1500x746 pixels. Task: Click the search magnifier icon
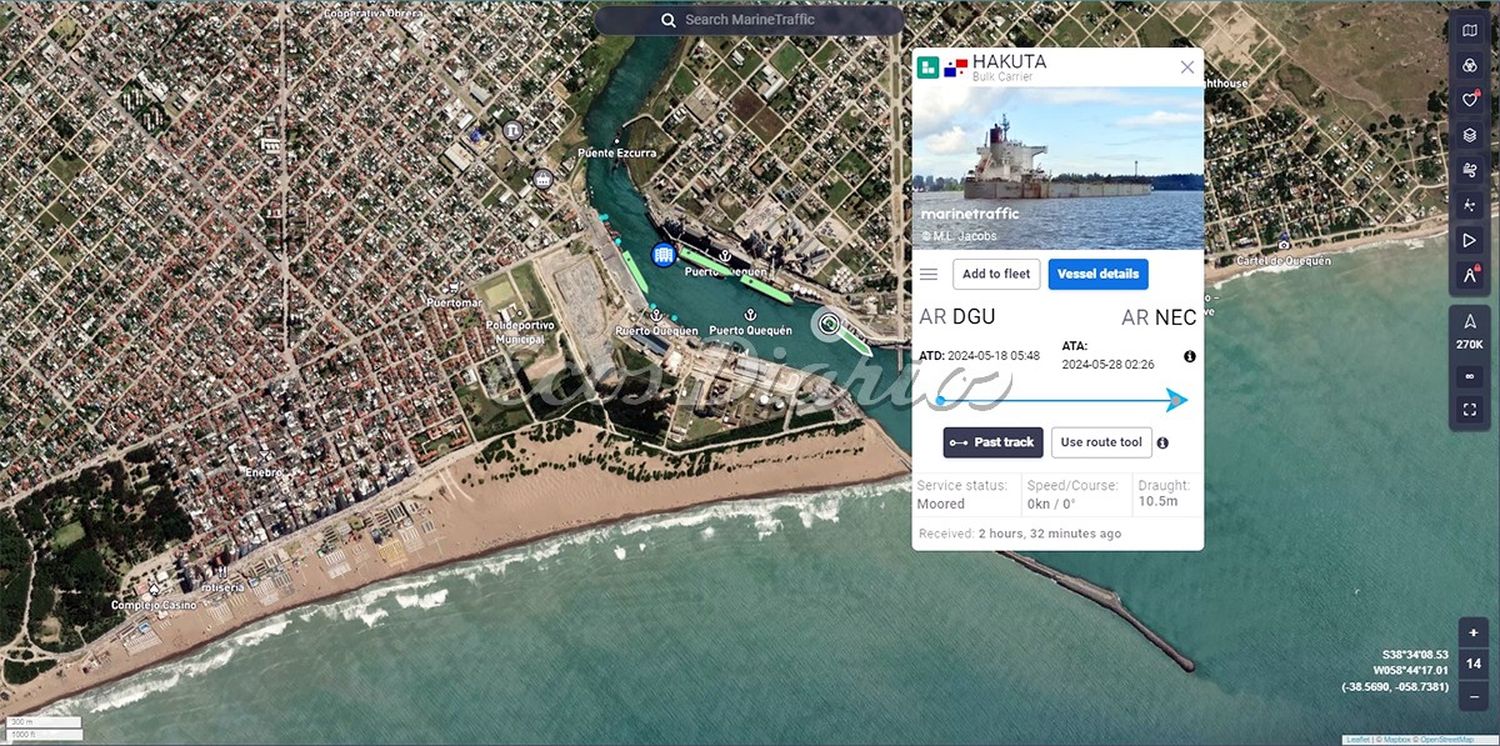point(668,20)
